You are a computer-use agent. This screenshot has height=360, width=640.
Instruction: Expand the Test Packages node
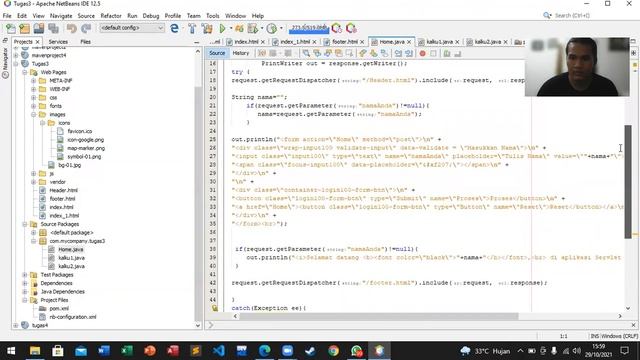click(x=25, y=275)
